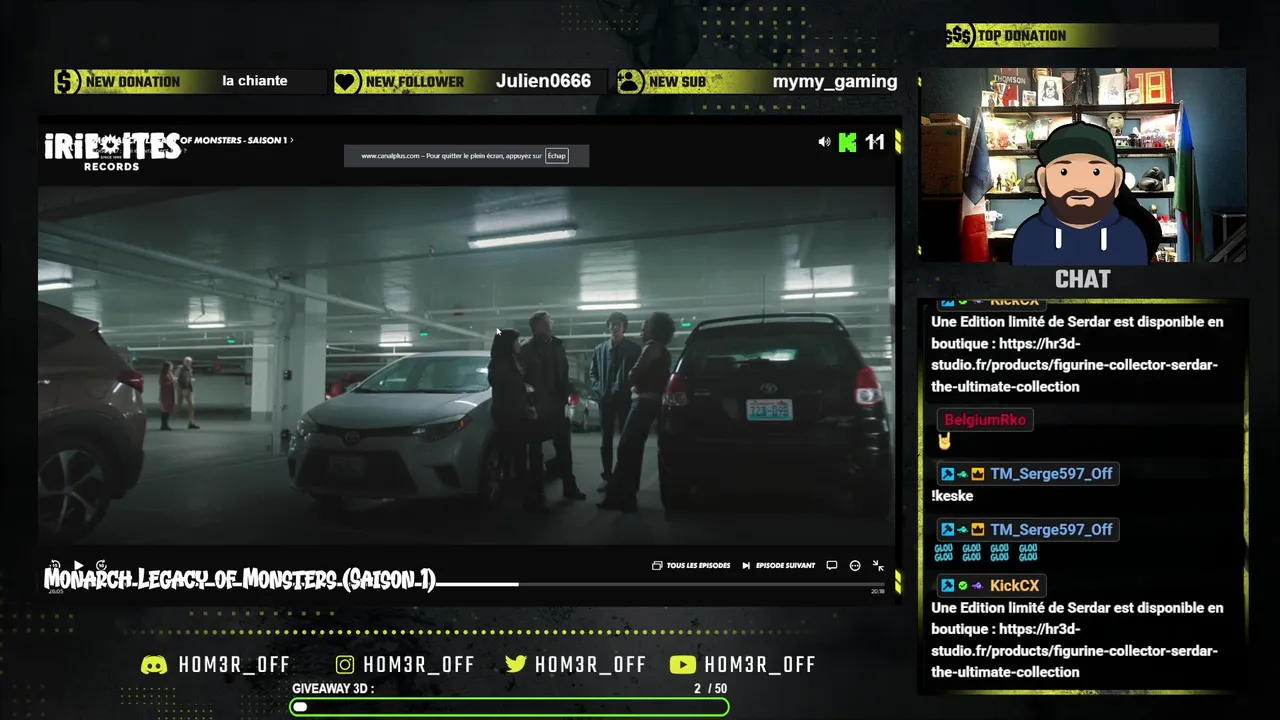Click the Giveaway 3D progress bar
Viewport: 1280px width, 720px height.
[509, 707]
